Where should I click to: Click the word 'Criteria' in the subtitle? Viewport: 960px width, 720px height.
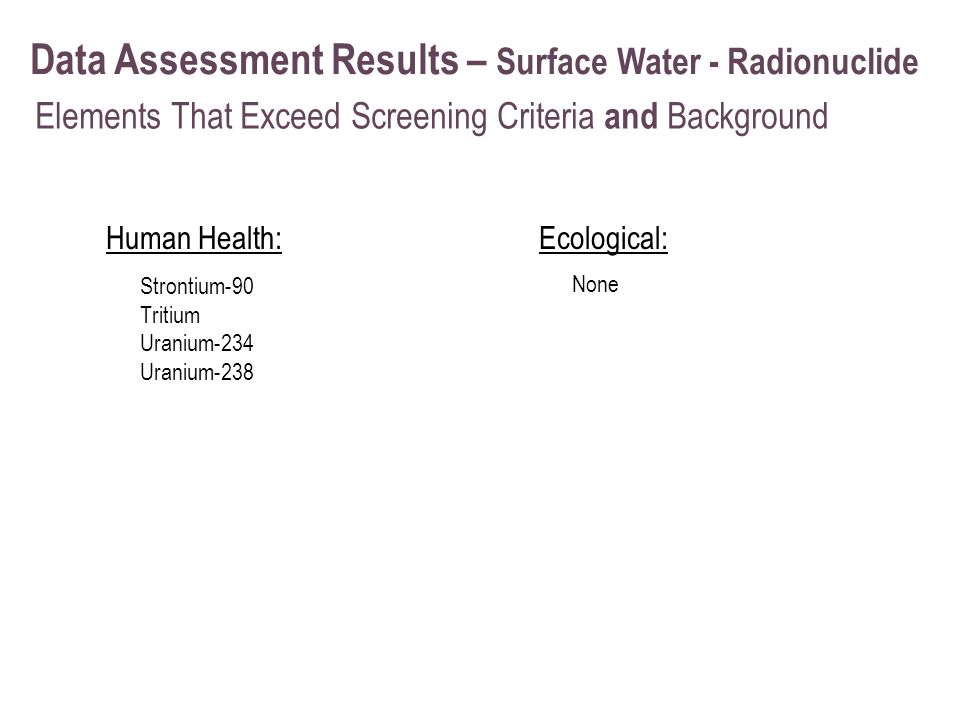(x=546, y=116)
